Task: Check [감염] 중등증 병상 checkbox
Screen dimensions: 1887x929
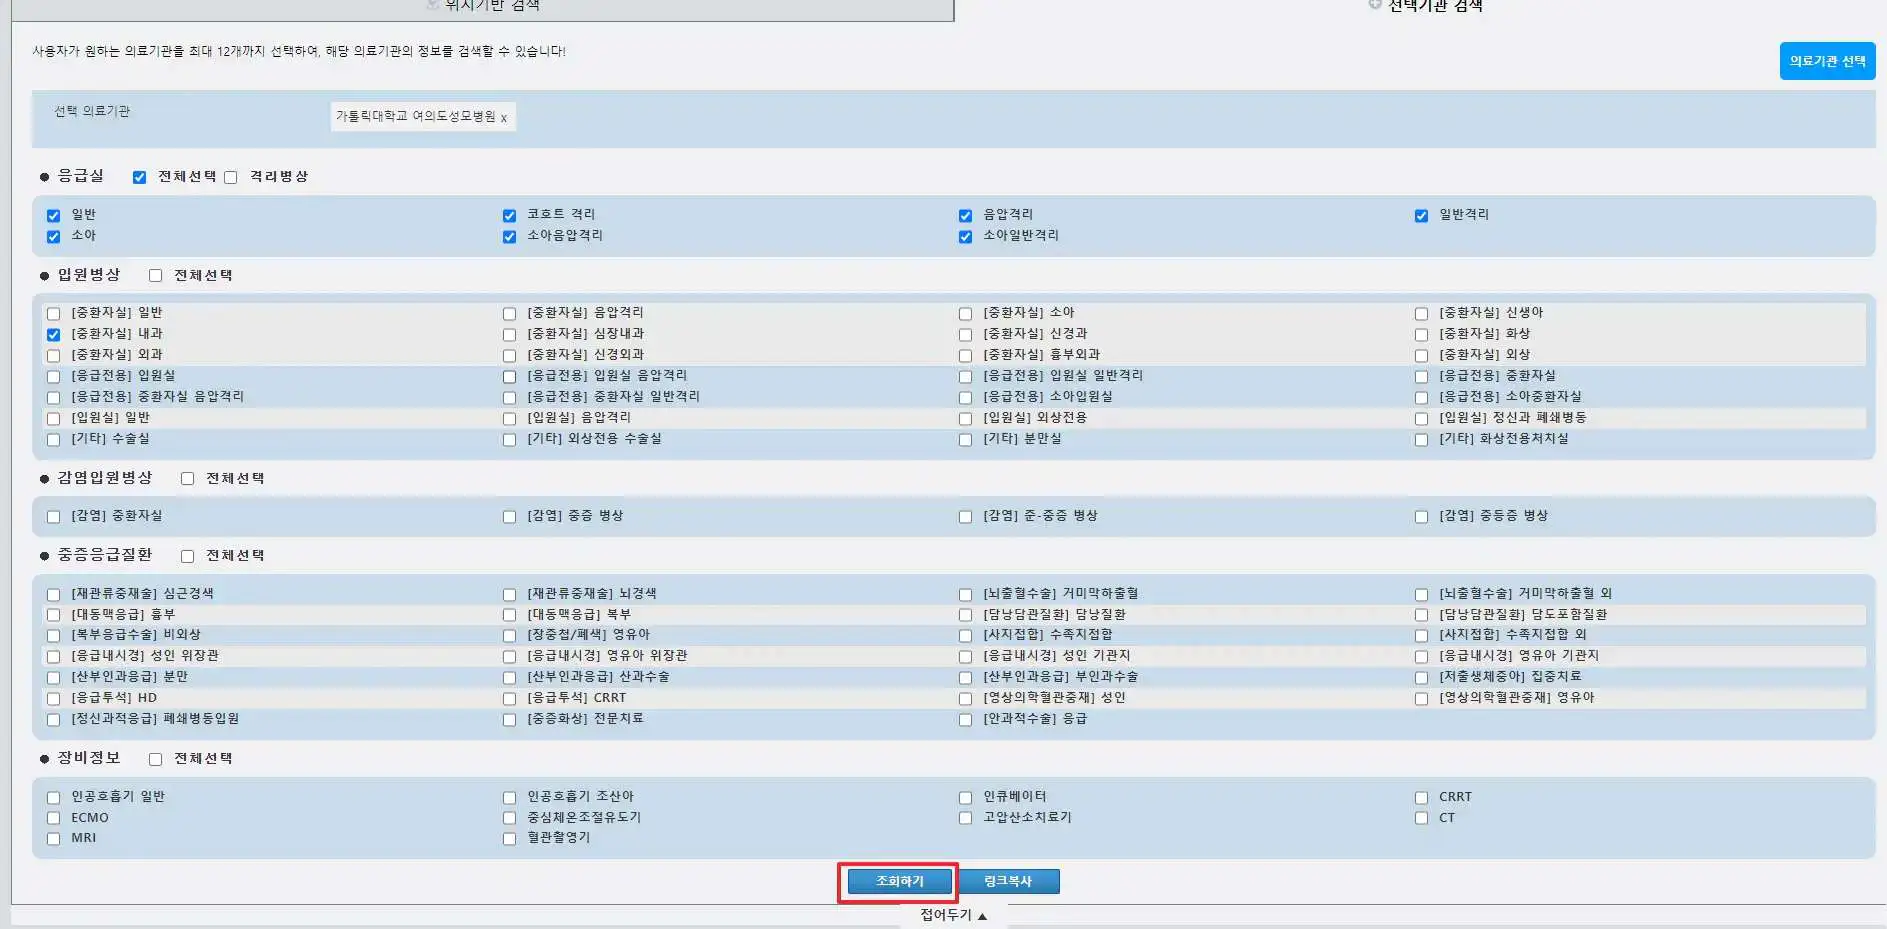Action: (1421, 516)
